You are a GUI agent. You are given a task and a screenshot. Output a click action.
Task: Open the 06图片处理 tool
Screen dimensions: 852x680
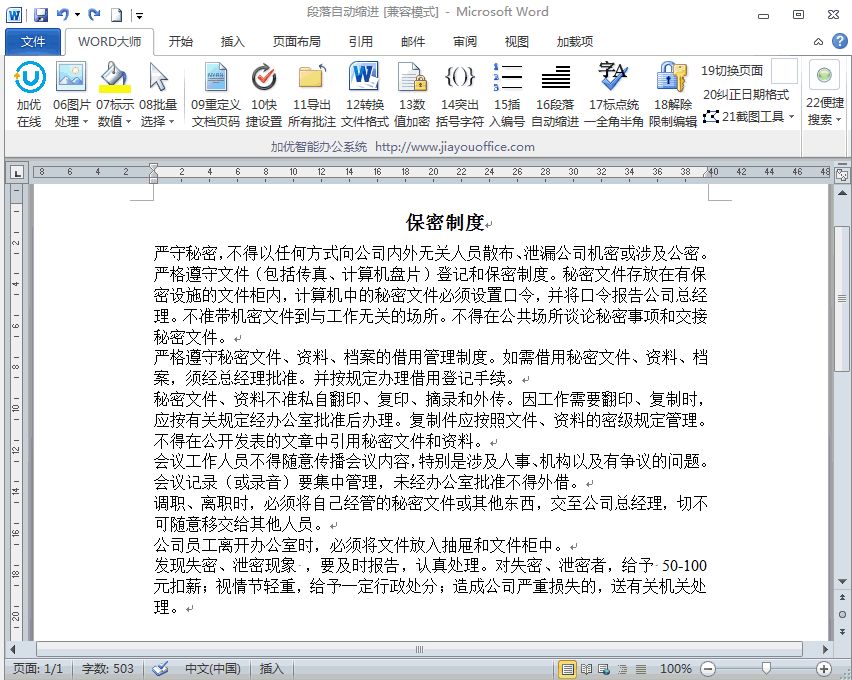(x=71, y=93)
